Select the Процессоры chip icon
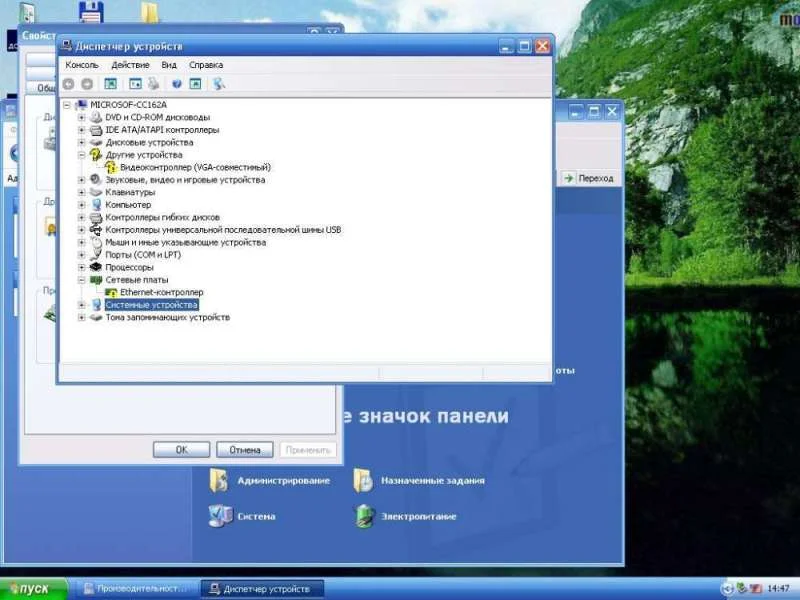The image size is (800, 600). [95, 267]
